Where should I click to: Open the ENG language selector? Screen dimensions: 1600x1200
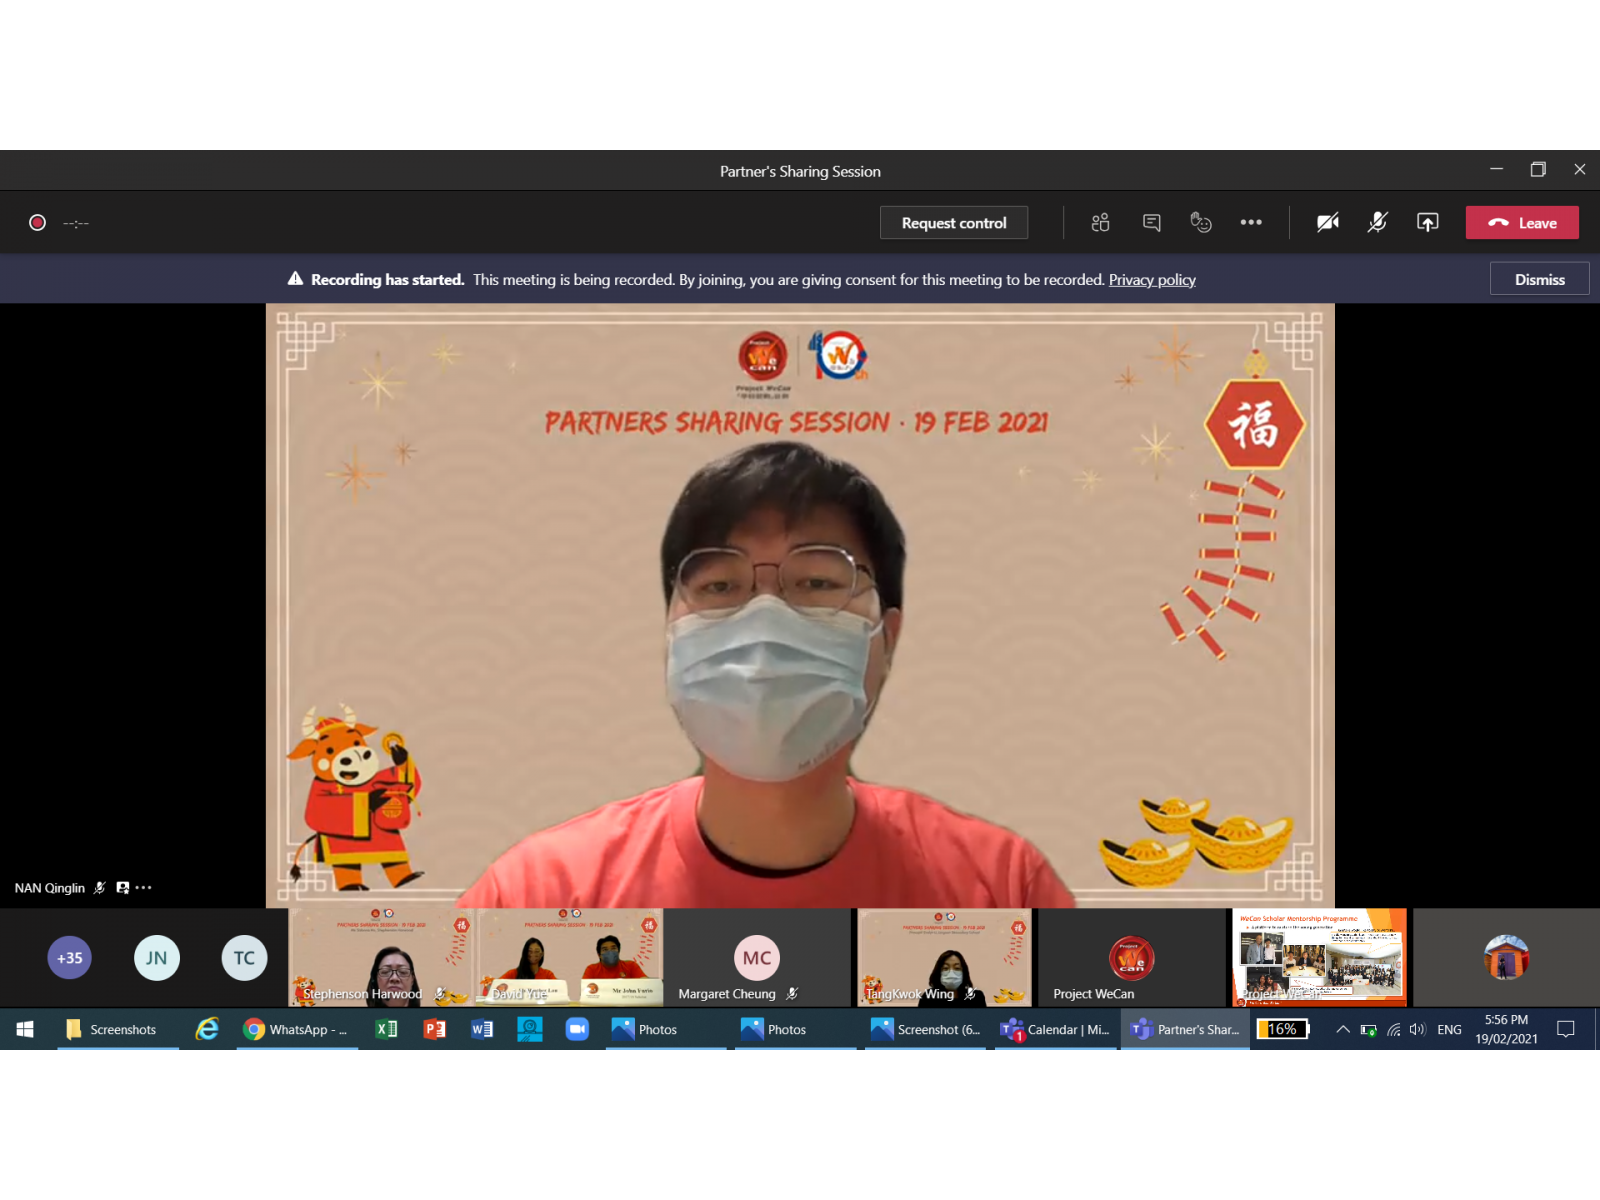click(x=1448, y=1029)
